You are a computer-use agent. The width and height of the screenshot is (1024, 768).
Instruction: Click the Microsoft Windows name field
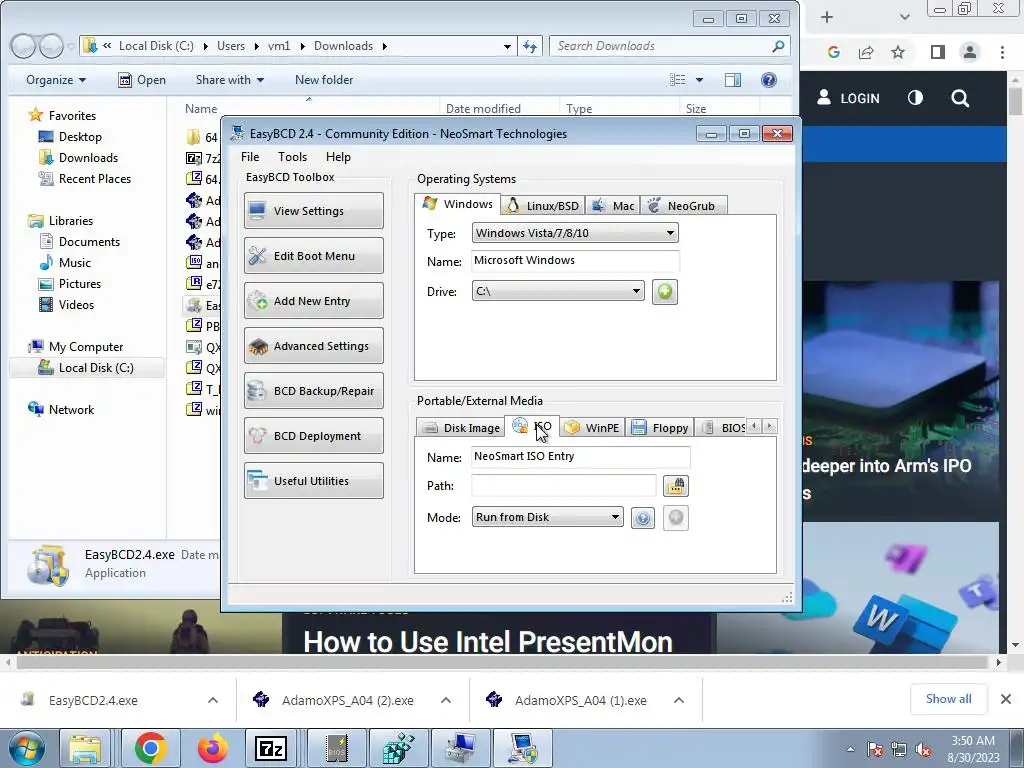click(575, 261)
